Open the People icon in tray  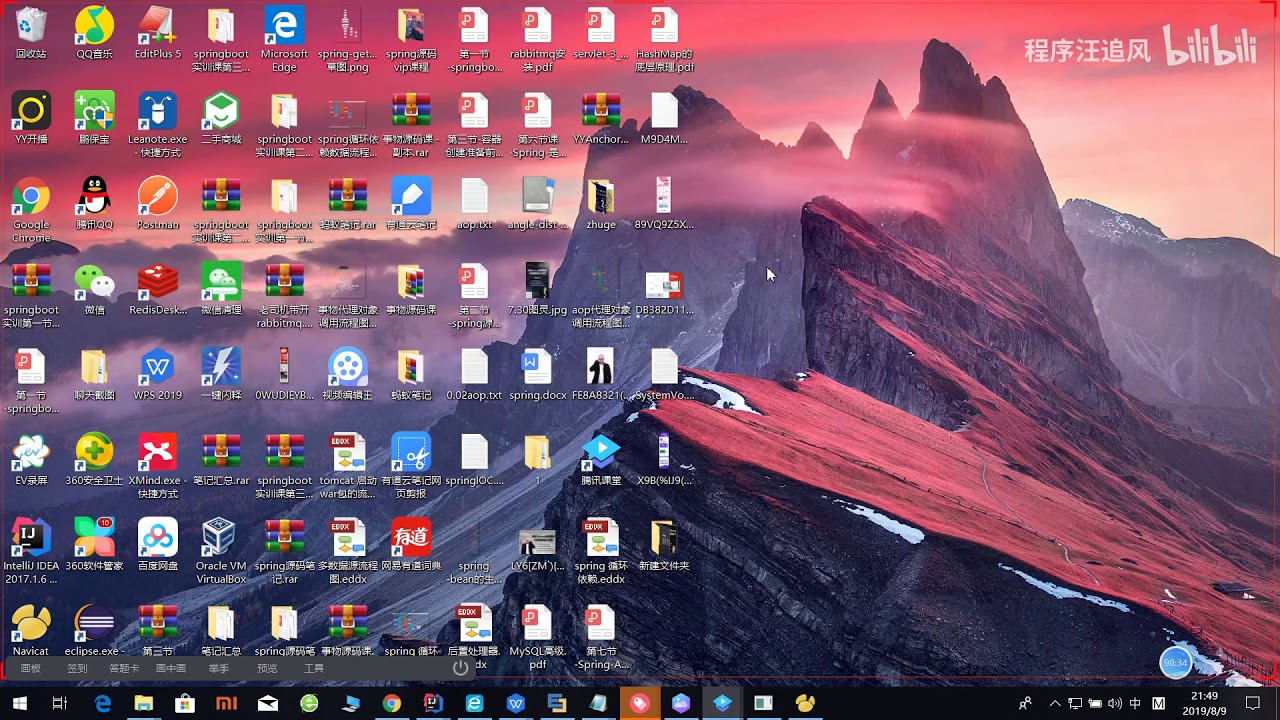[x=1025, y=704]
